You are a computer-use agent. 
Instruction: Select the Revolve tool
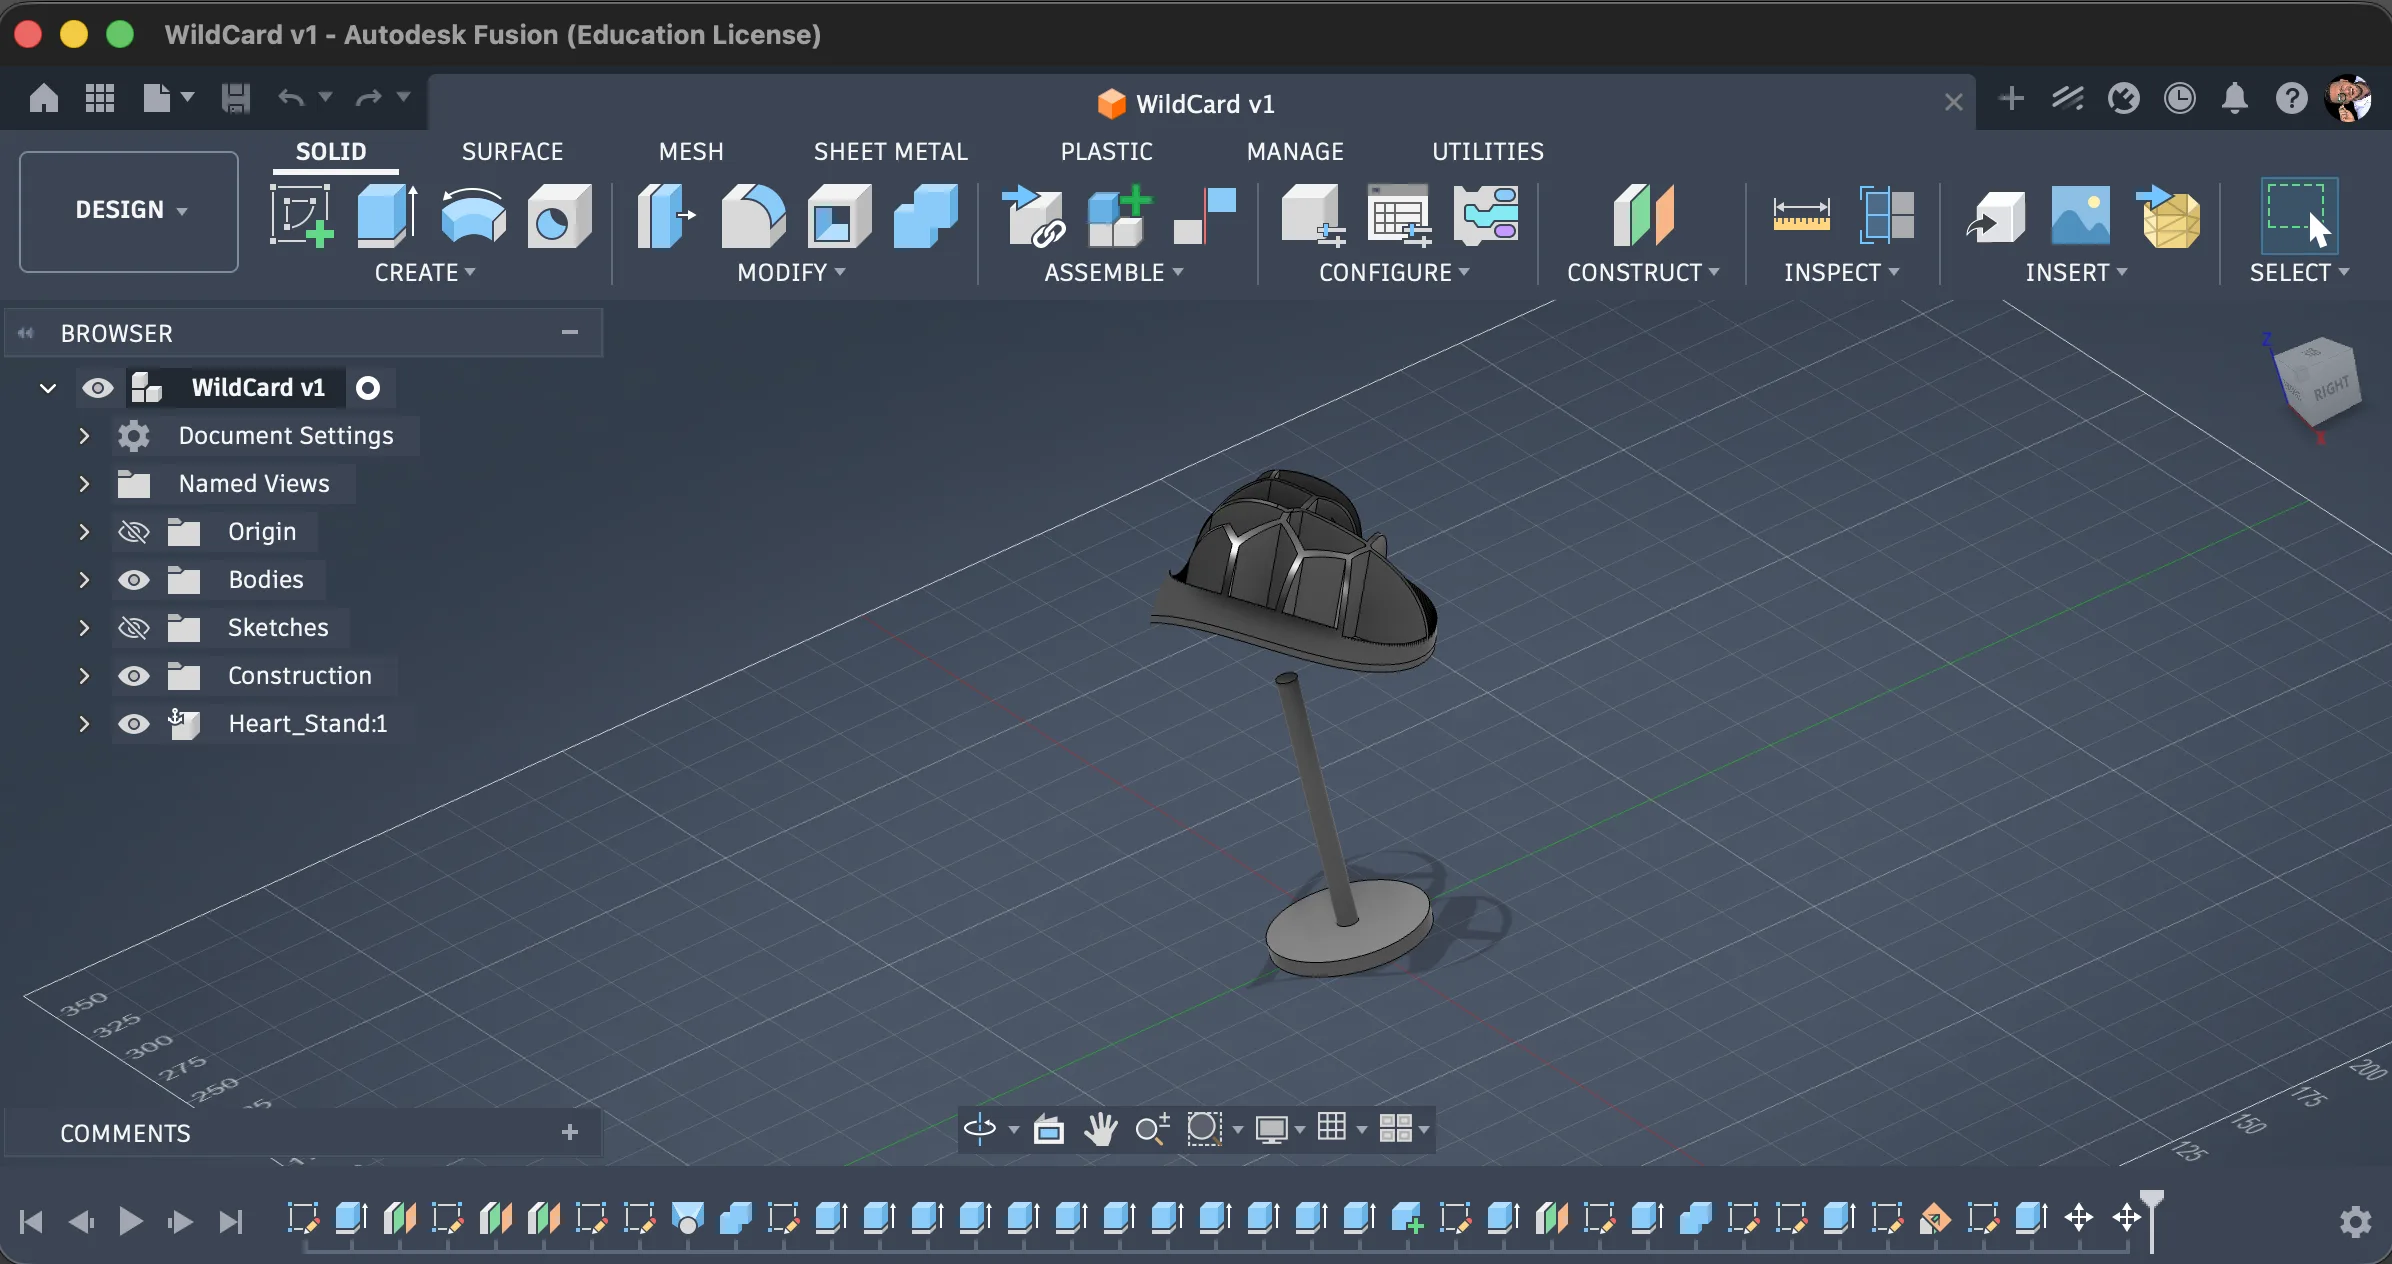click(473, 215)
